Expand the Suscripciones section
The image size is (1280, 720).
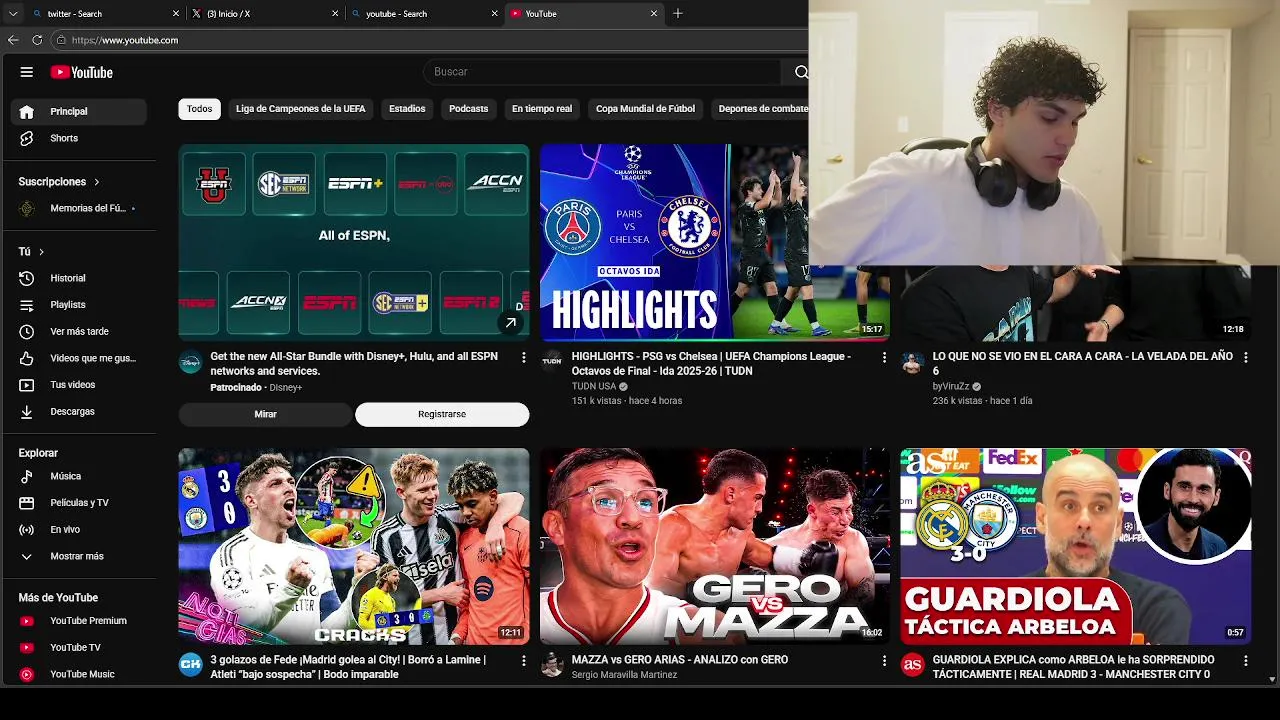pos(59,182)
